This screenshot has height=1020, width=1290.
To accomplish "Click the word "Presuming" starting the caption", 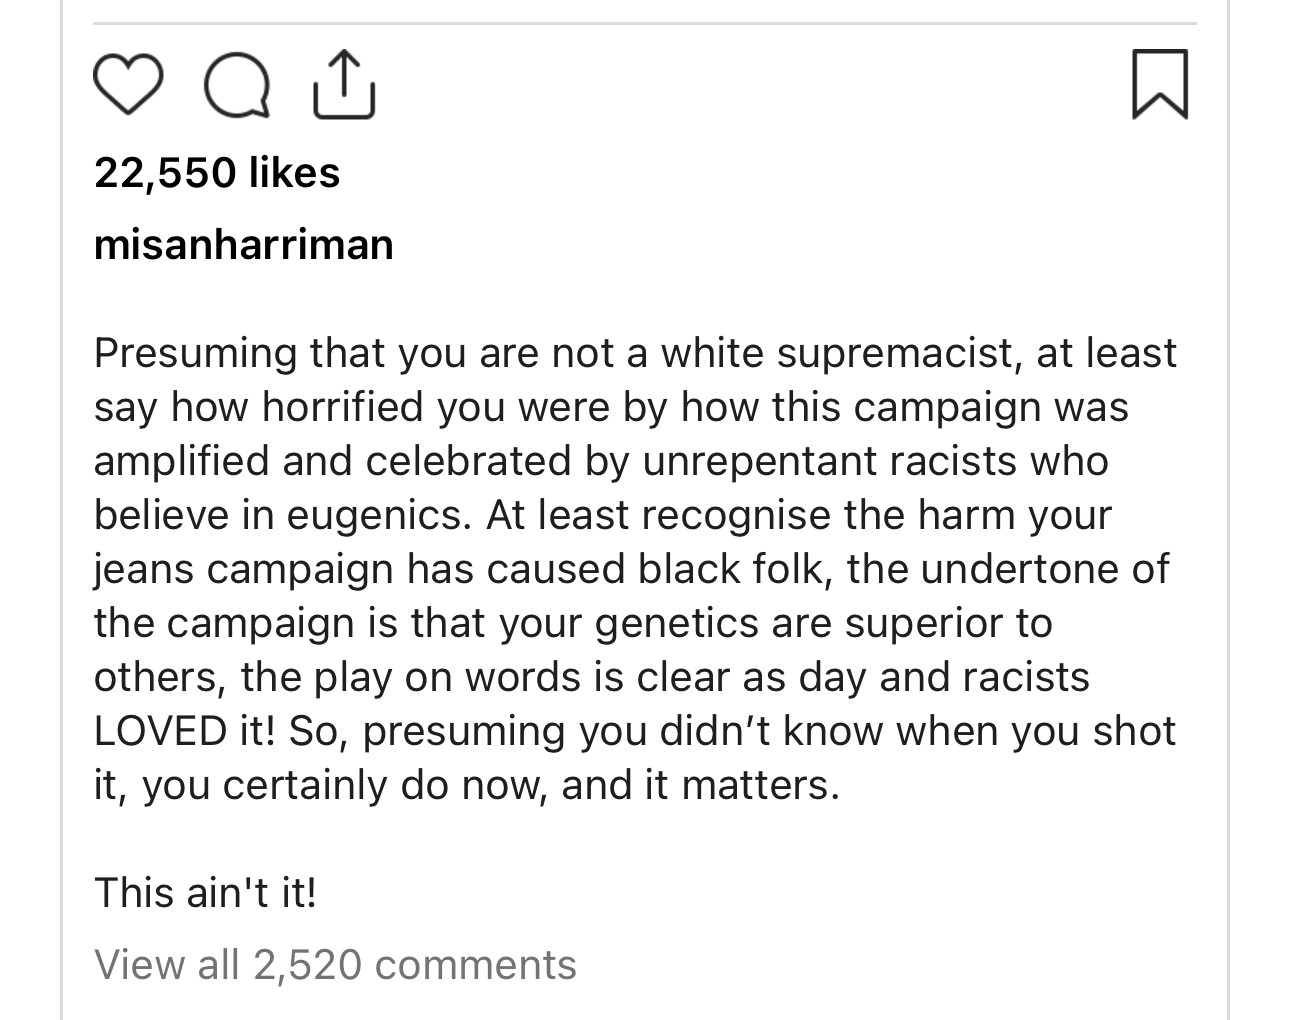I will click(196, 353).
